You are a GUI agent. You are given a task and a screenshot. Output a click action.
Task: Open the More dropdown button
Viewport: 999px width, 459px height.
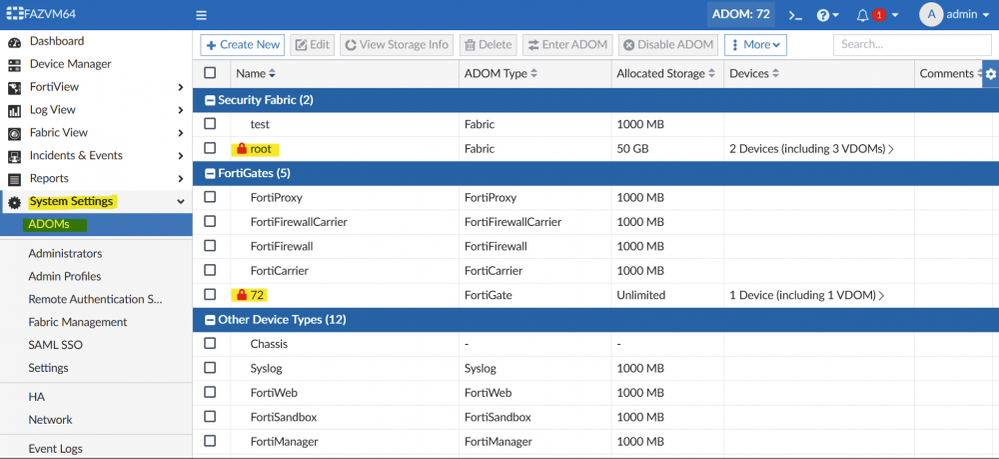(x=755, y=45)
